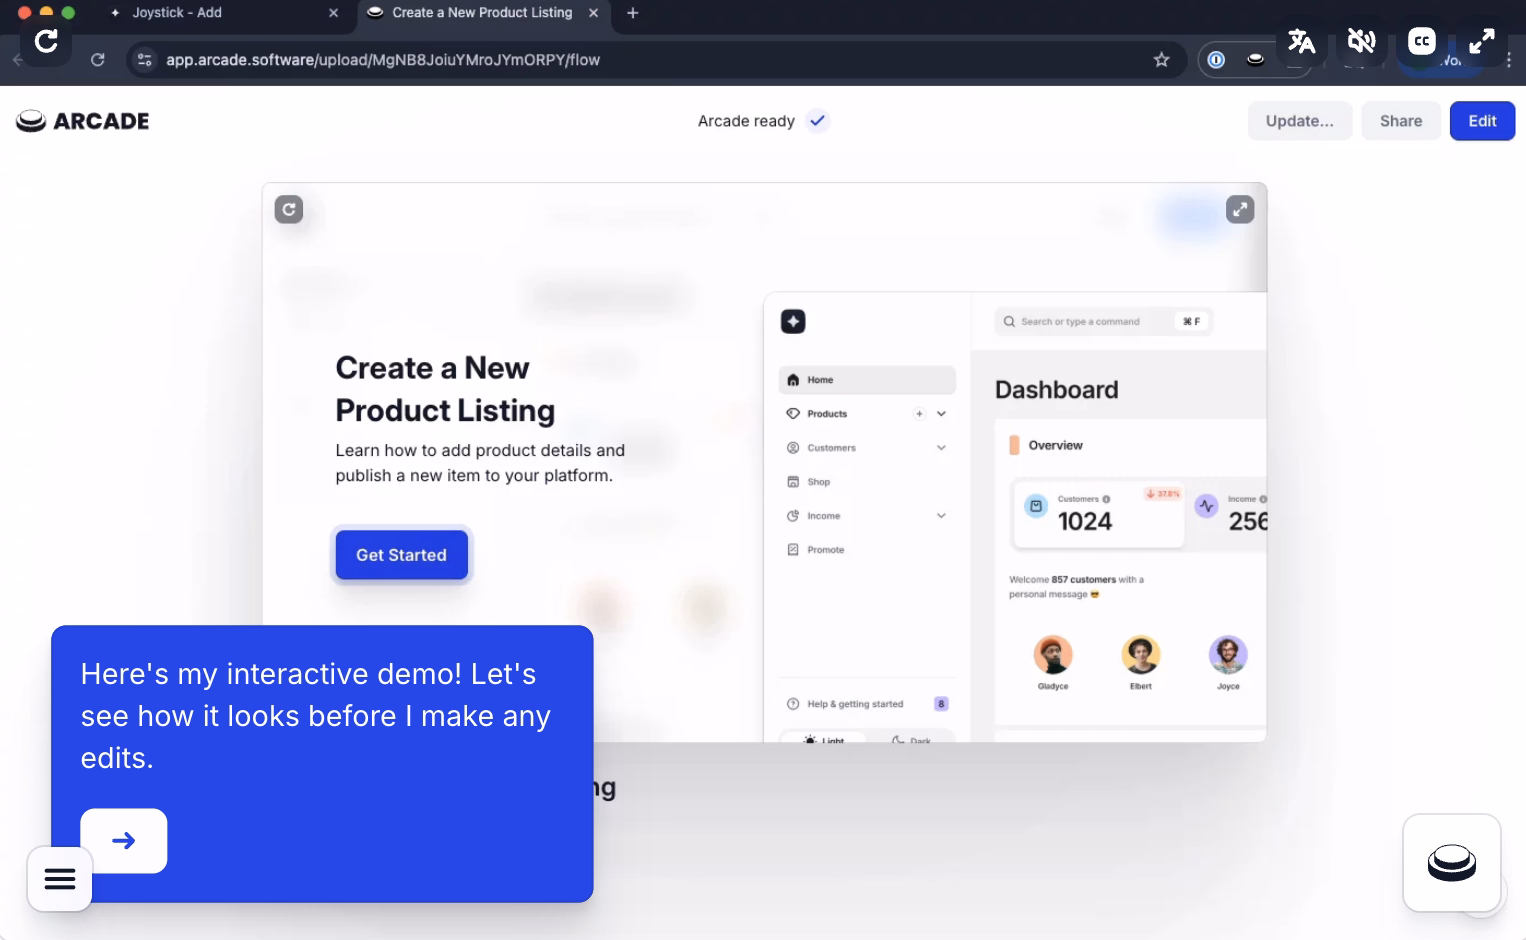This screenshot has height=940, width=1526.
Task: Click the 1Password extension icon
Action: click(x=1216, y=60)
